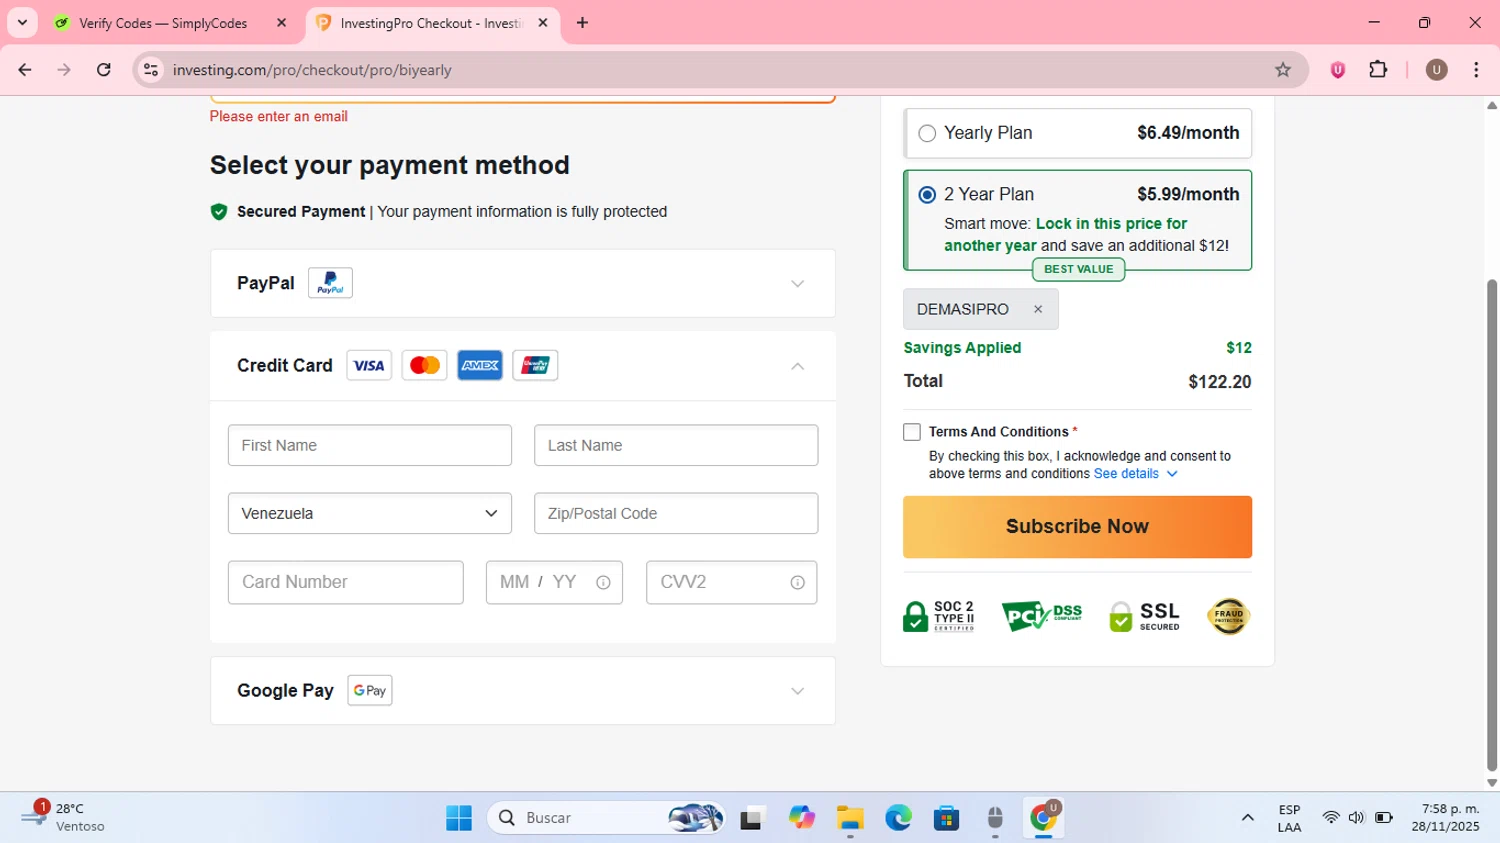Open the tab search dropdown arrow
Screen dimensions: 1500x843
pyautogui.click(x=22, y=23)
